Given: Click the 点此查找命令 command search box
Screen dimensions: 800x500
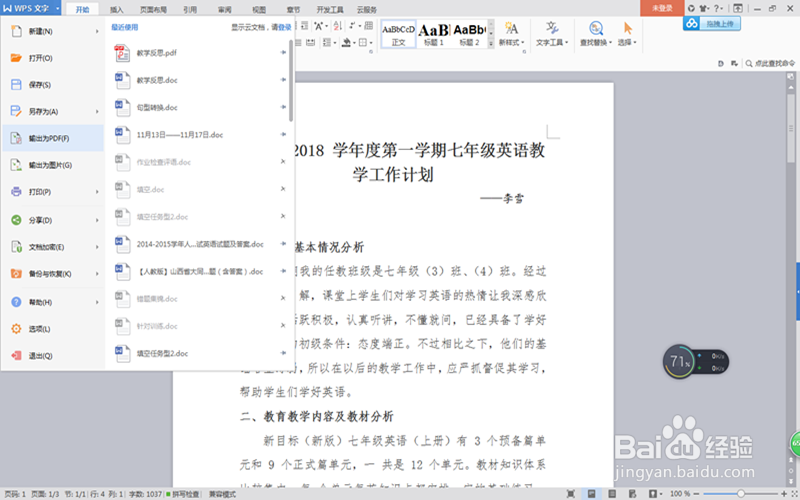Looking at the screenshot, I should (x=770, y=63).
